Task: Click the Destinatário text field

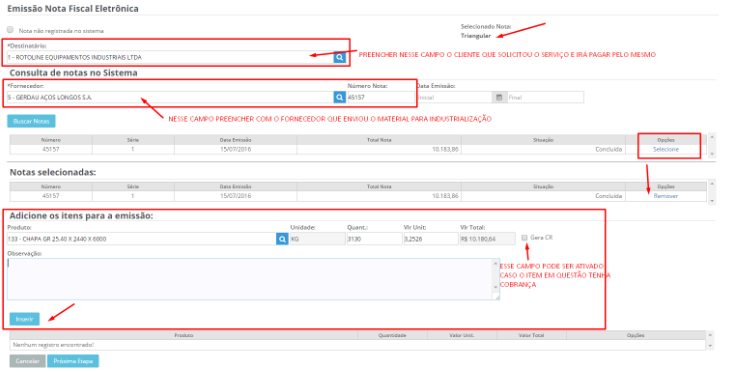Action: click(x=170, y=57)
